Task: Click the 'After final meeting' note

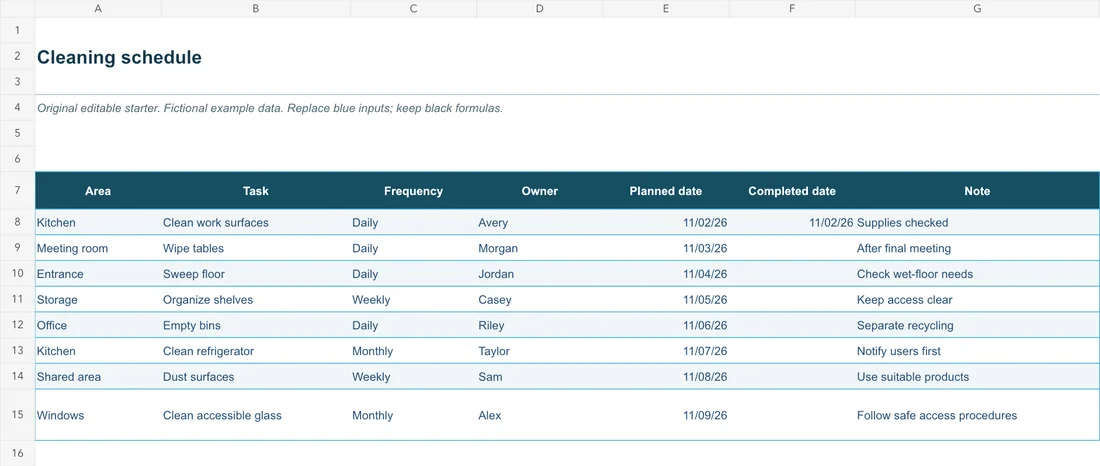Action: 977,248
